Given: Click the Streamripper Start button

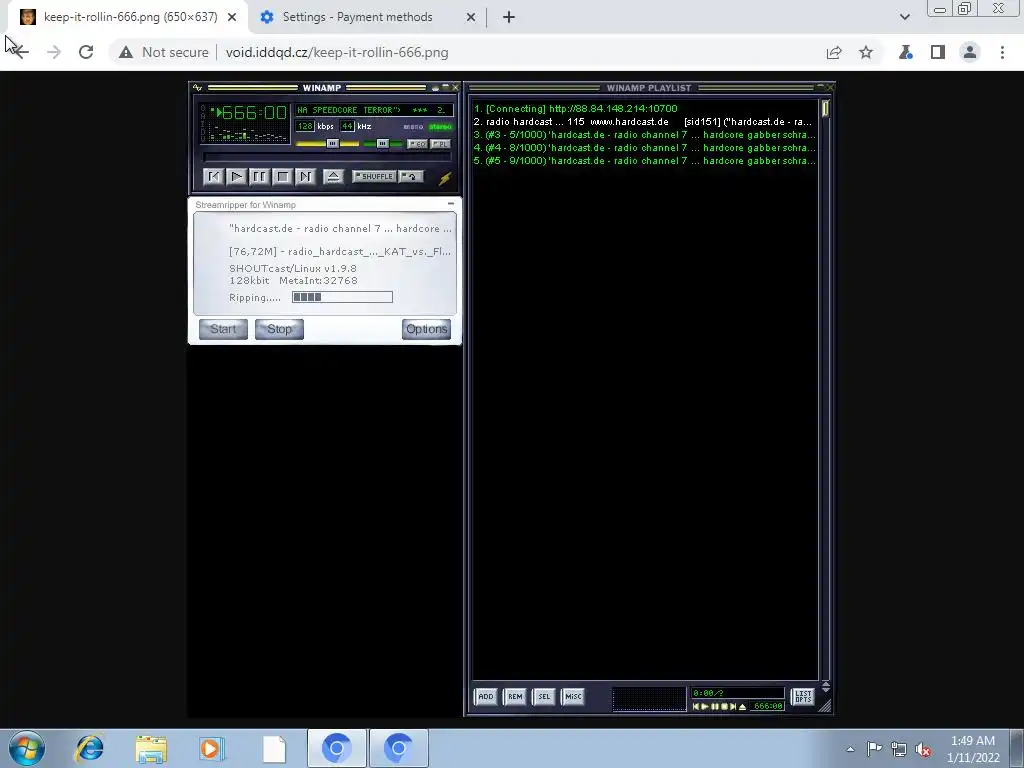Looking at the screenshot, I should click(x=223, y=329).
